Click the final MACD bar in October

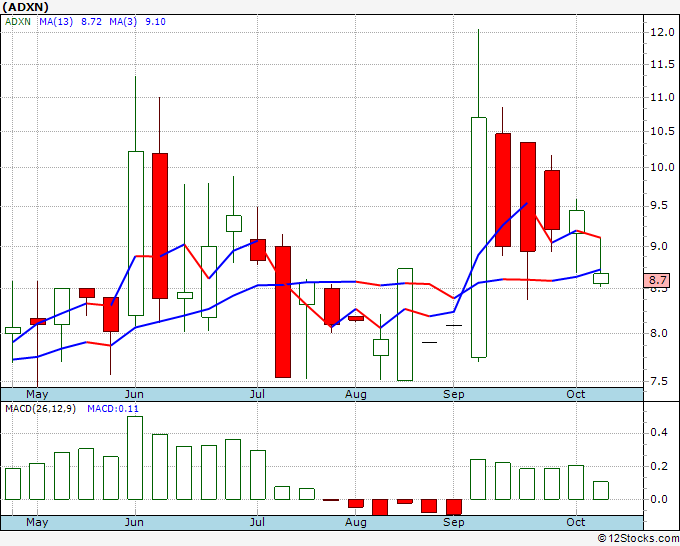(601, 490)
